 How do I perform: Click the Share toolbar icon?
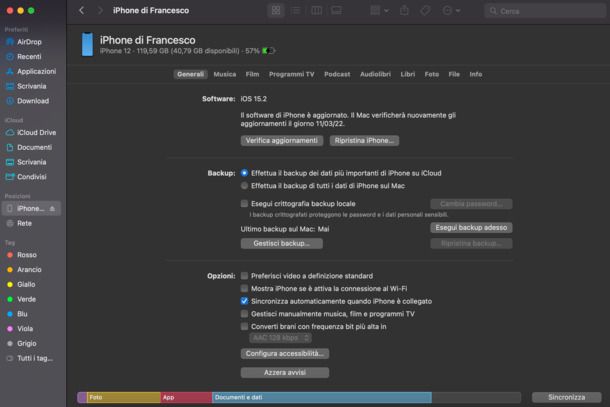404,11
